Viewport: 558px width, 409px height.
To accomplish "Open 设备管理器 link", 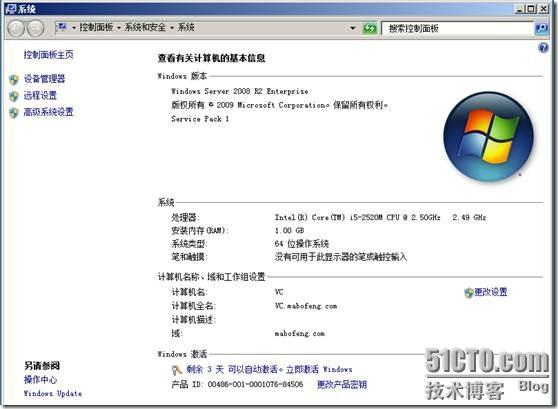I will click(44, 79).
